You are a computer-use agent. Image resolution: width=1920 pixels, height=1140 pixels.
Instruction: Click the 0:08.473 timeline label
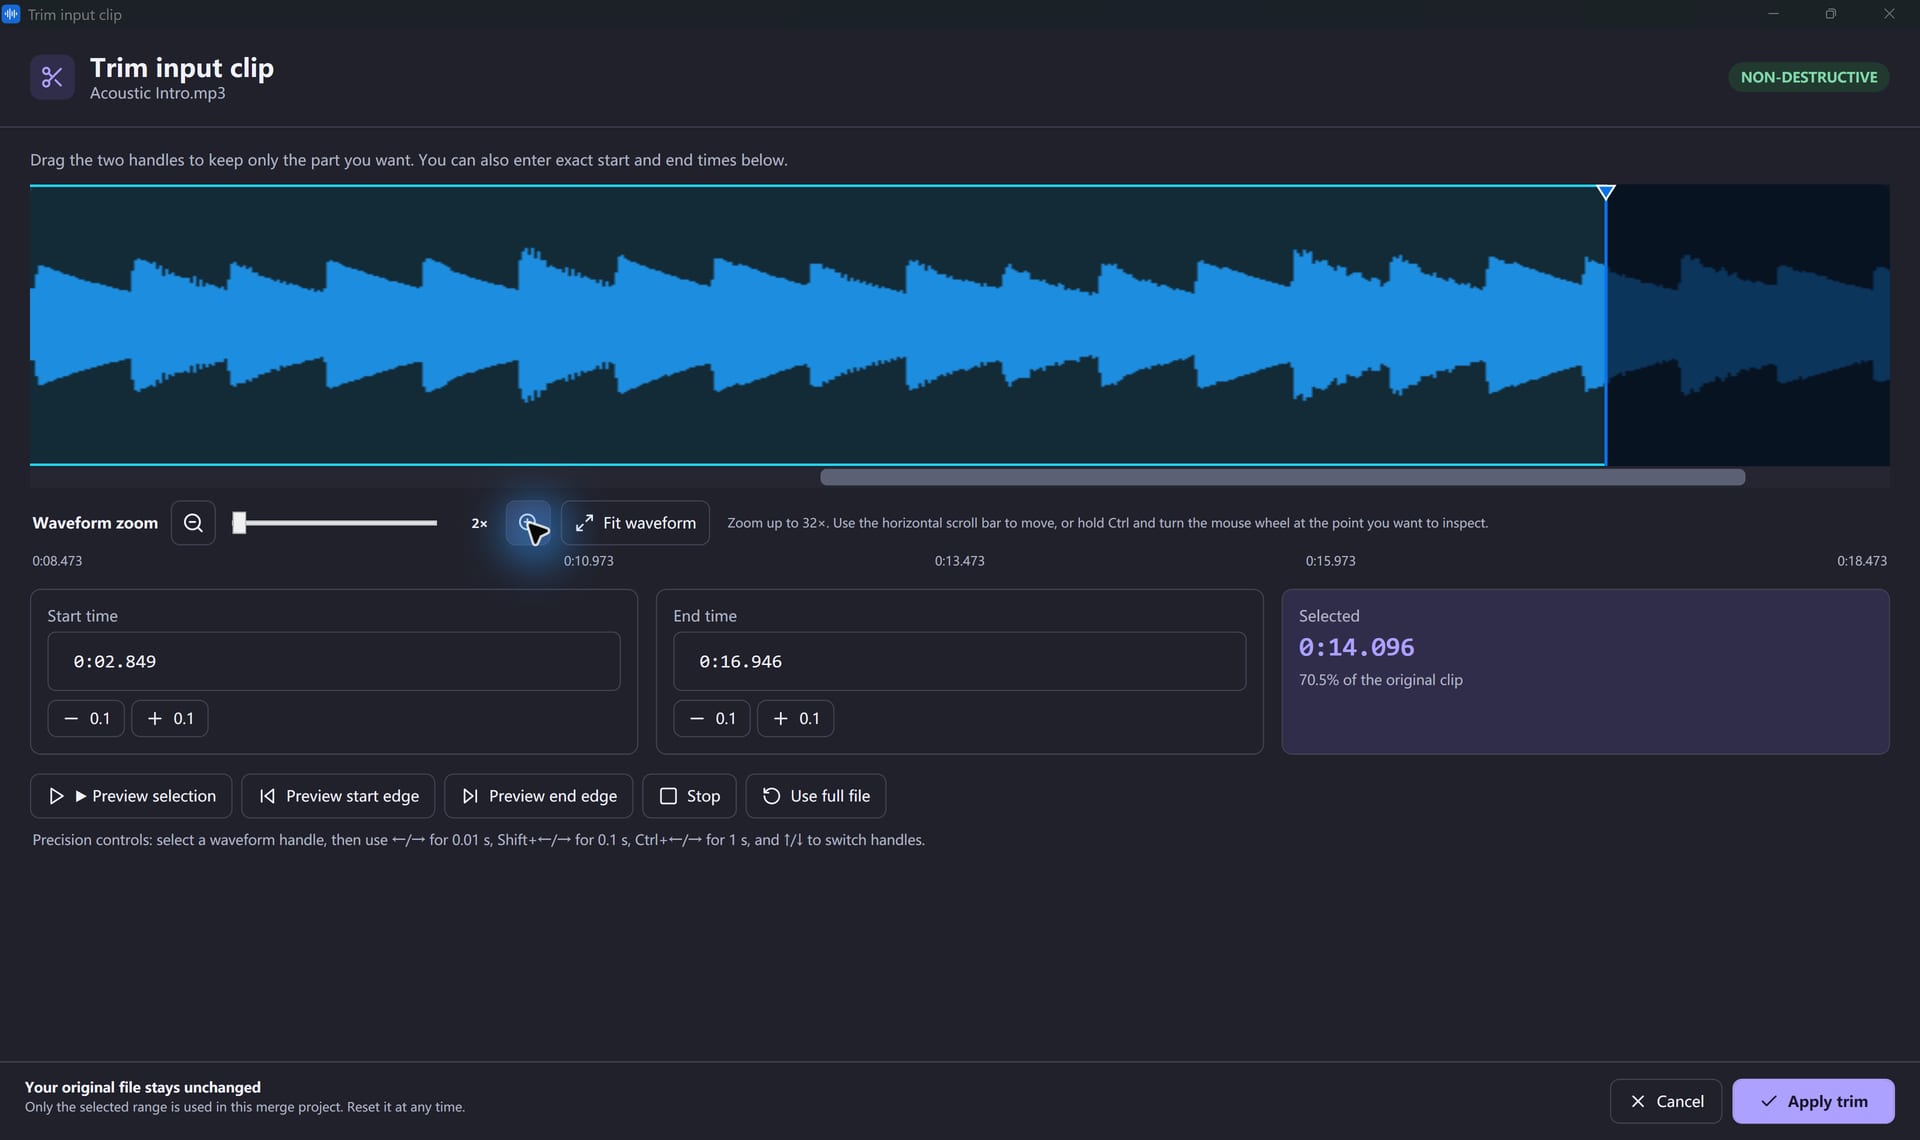[57, 561]
